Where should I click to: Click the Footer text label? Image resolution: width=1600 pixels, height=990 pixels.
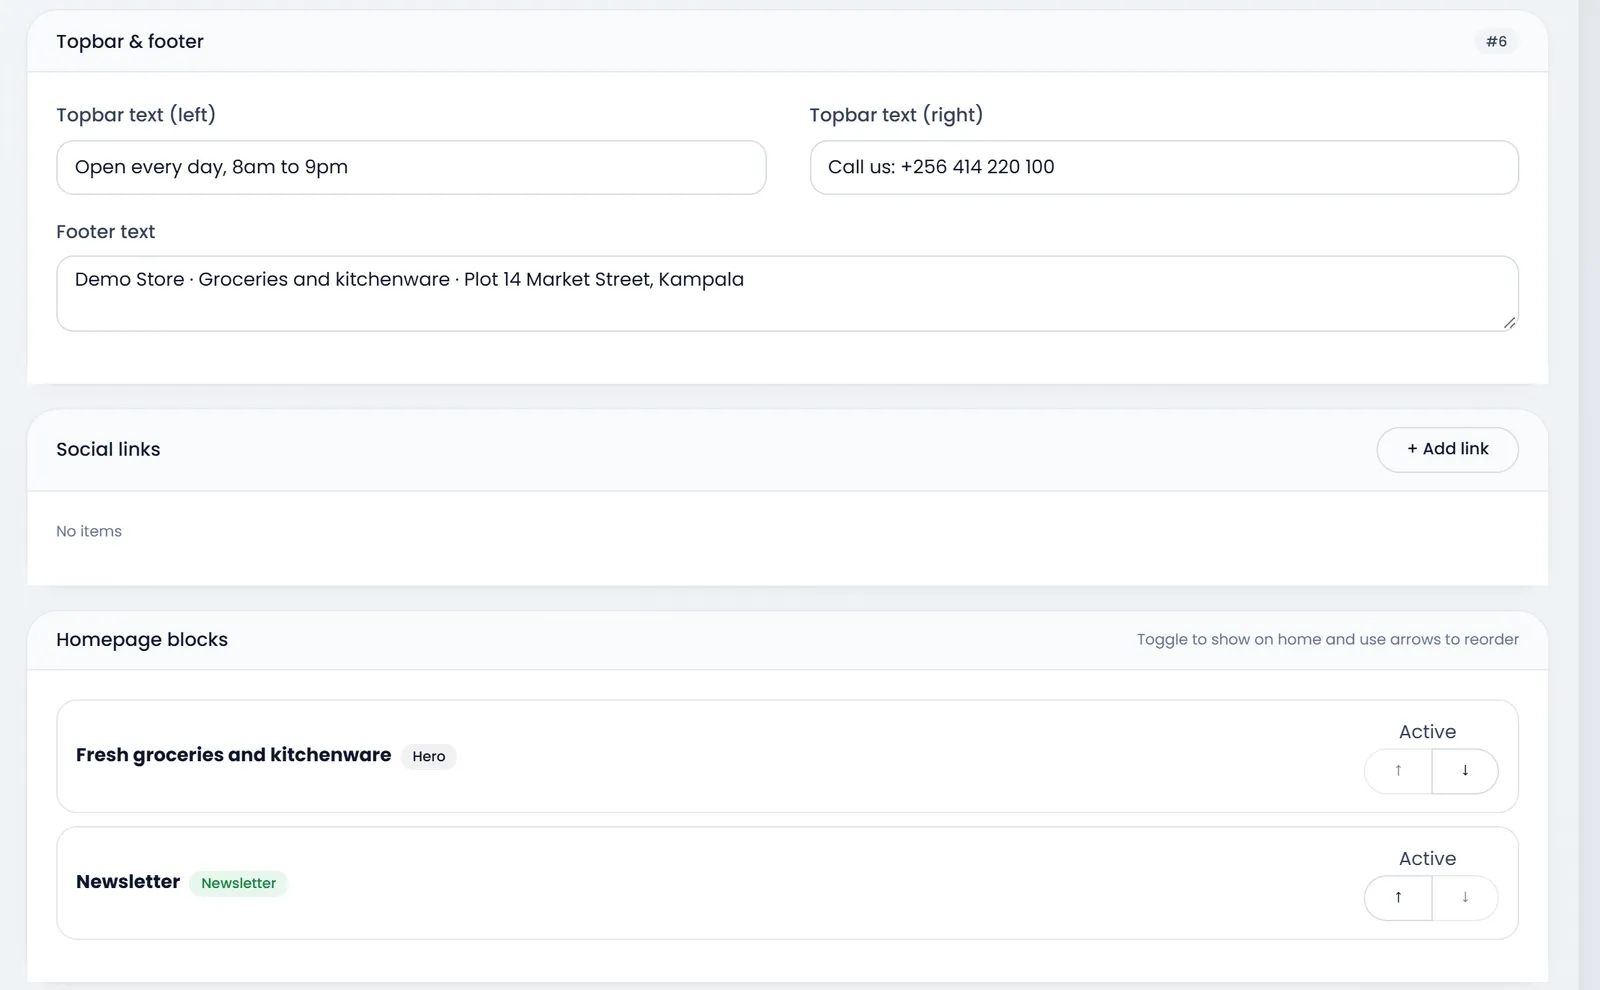(105, 232)
